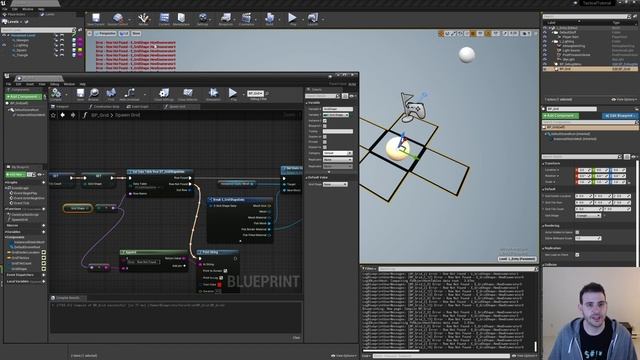640x360 pixels.
Task: Click the Perspective viewport mode button
Action: [105, 33]
